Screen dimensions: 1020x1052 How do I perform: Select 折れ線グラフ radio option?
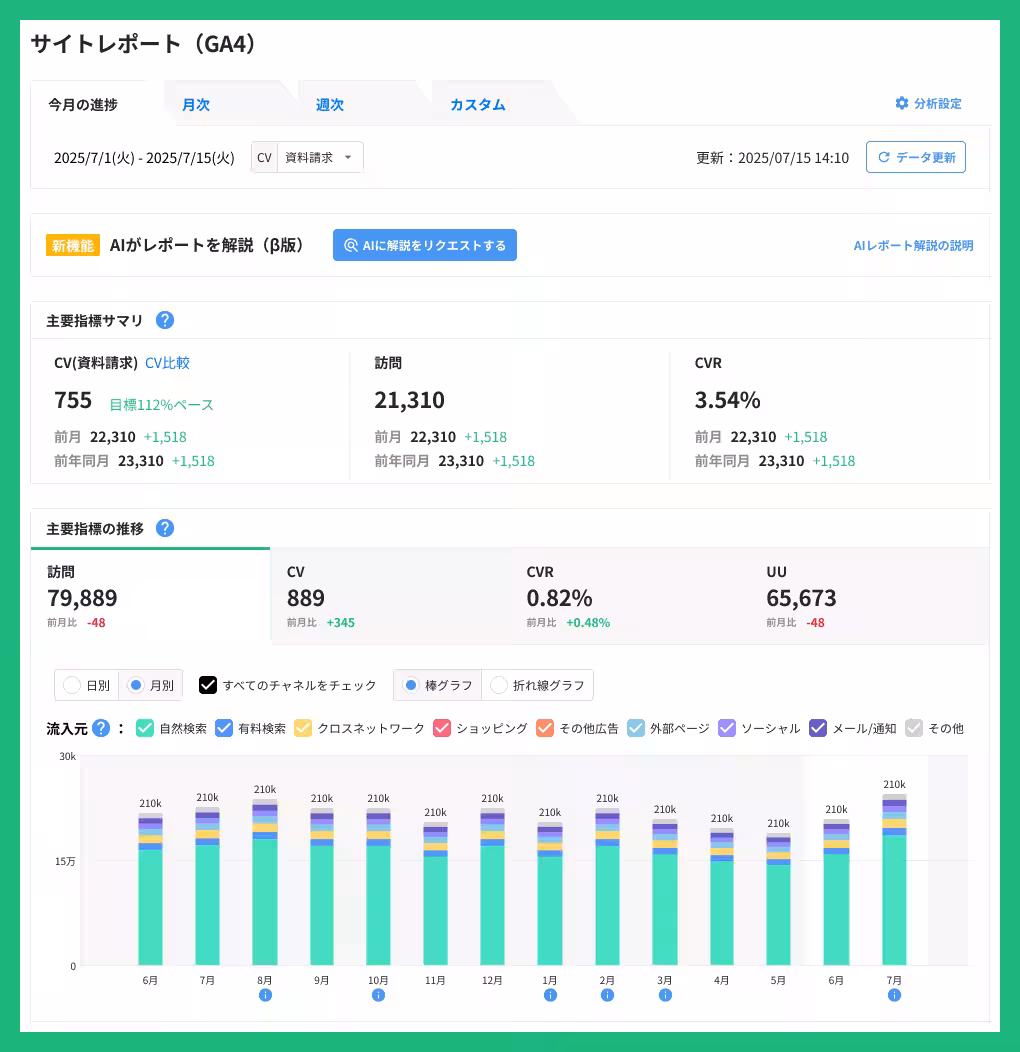499,685
